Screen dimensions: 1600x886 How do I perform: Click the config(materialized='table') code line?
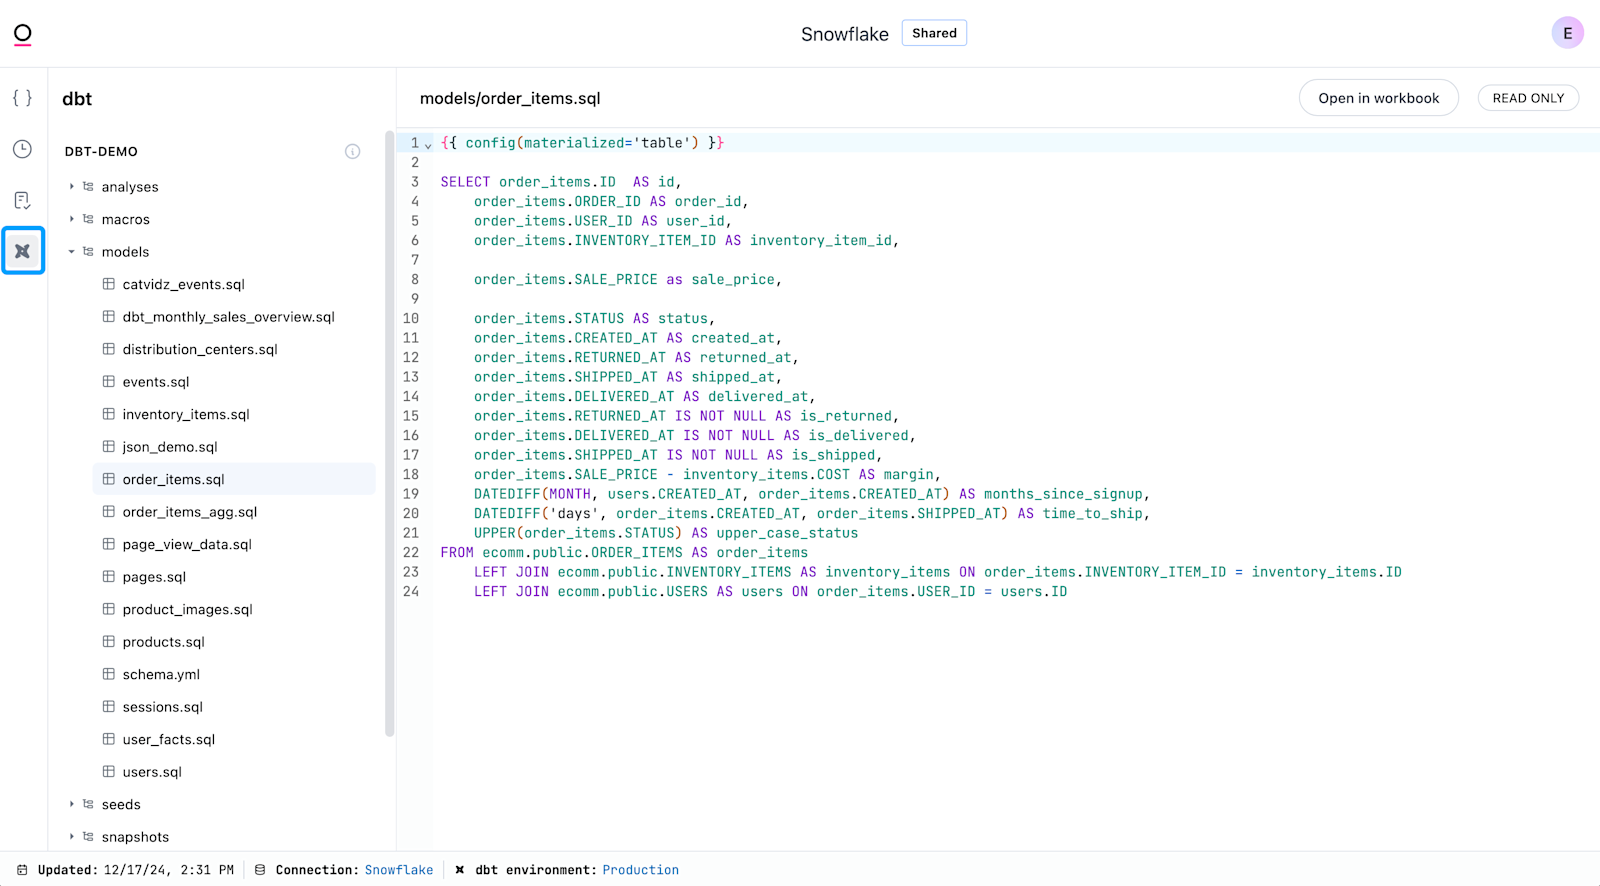(x=582, y=143)
